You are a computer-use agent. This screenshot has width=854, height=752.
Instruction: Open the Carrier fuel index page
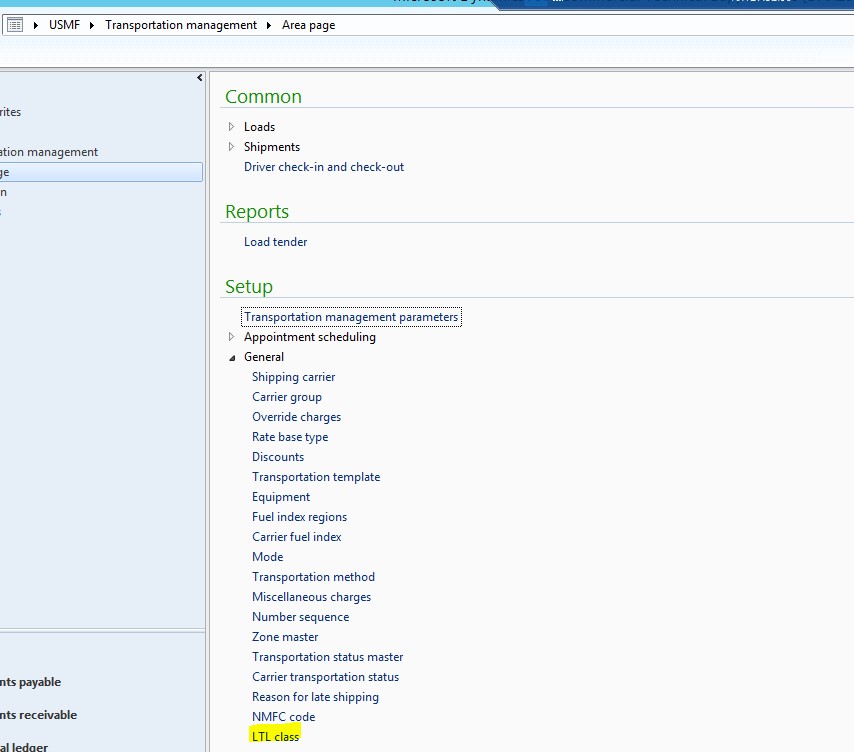[x=297, y=537]
